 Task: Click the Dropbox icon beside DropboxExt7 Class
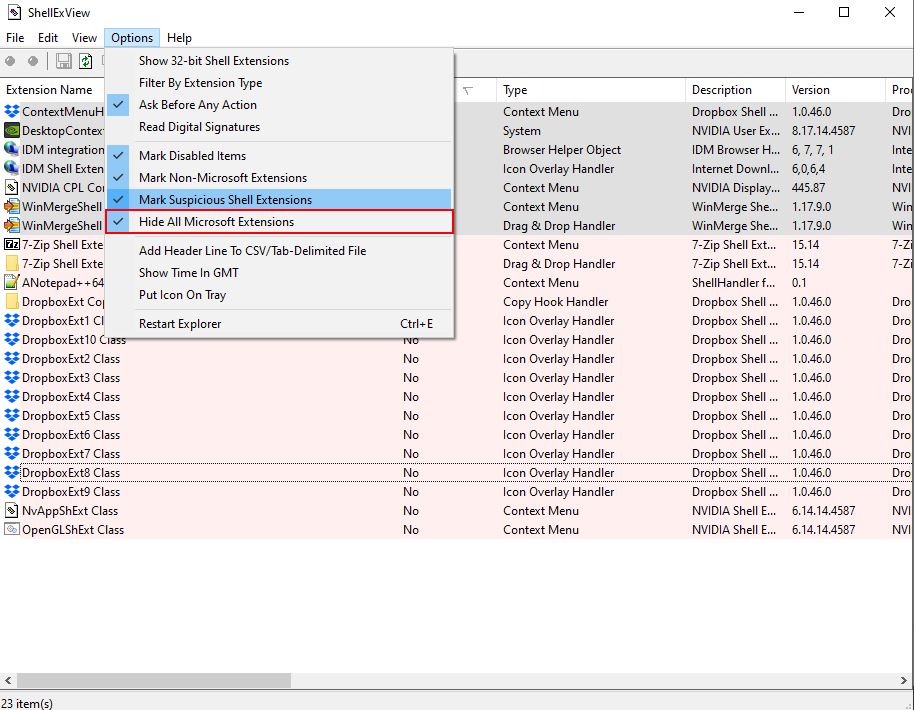pos(12,454)
